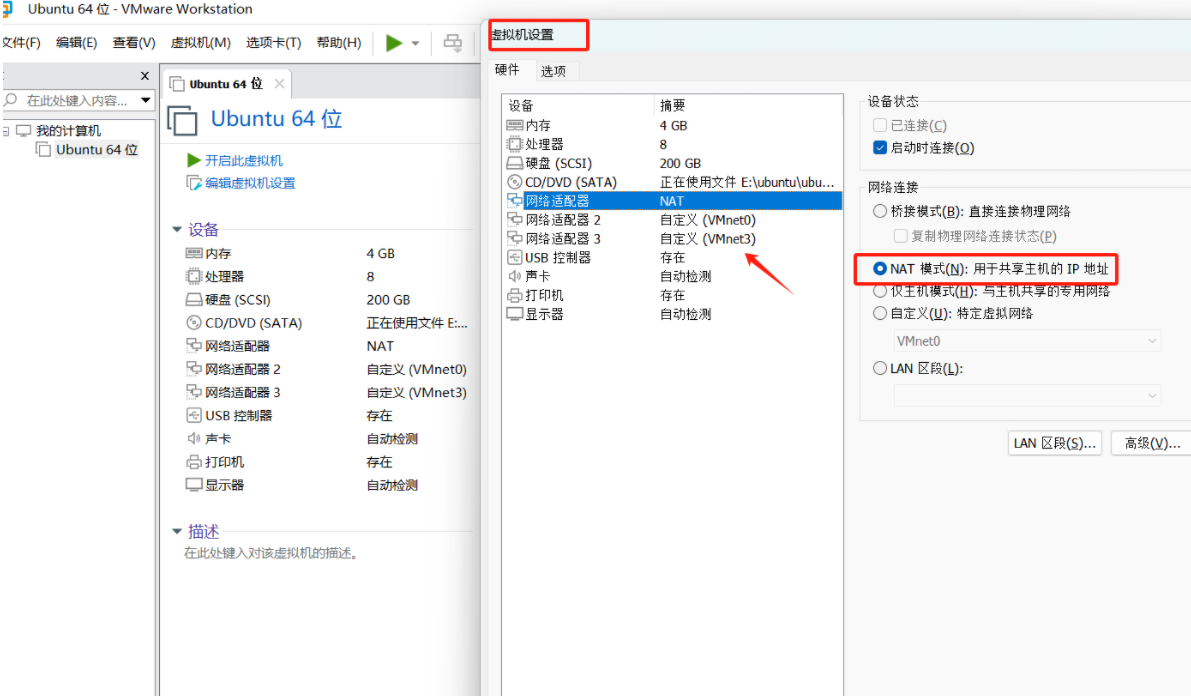Select LAN 区段(L) radio button
This screenshot has width=1191, height=696.
880,368
